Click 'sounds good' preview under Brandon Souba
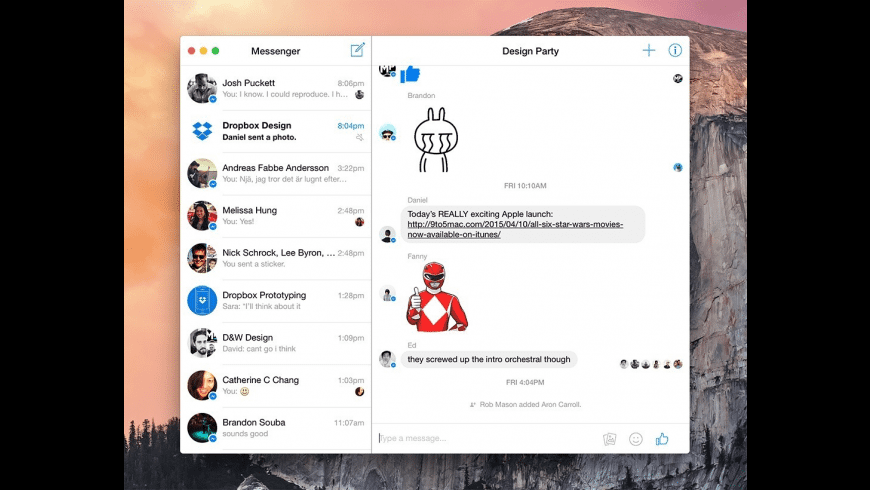The image size is (870, 490). click(245, 434)
